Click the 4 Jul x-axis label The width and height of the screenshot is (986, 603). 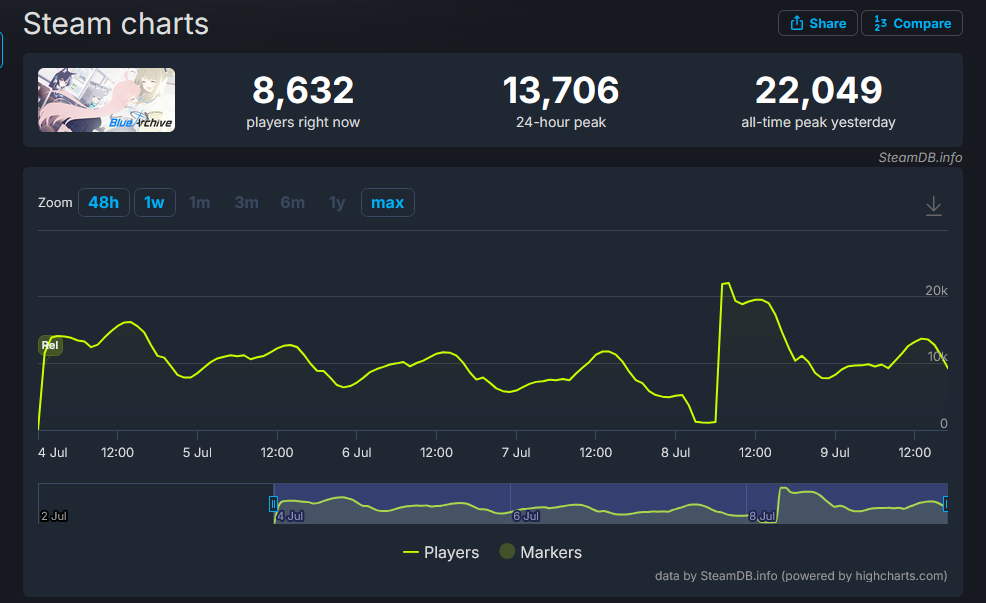coord(53,452)
